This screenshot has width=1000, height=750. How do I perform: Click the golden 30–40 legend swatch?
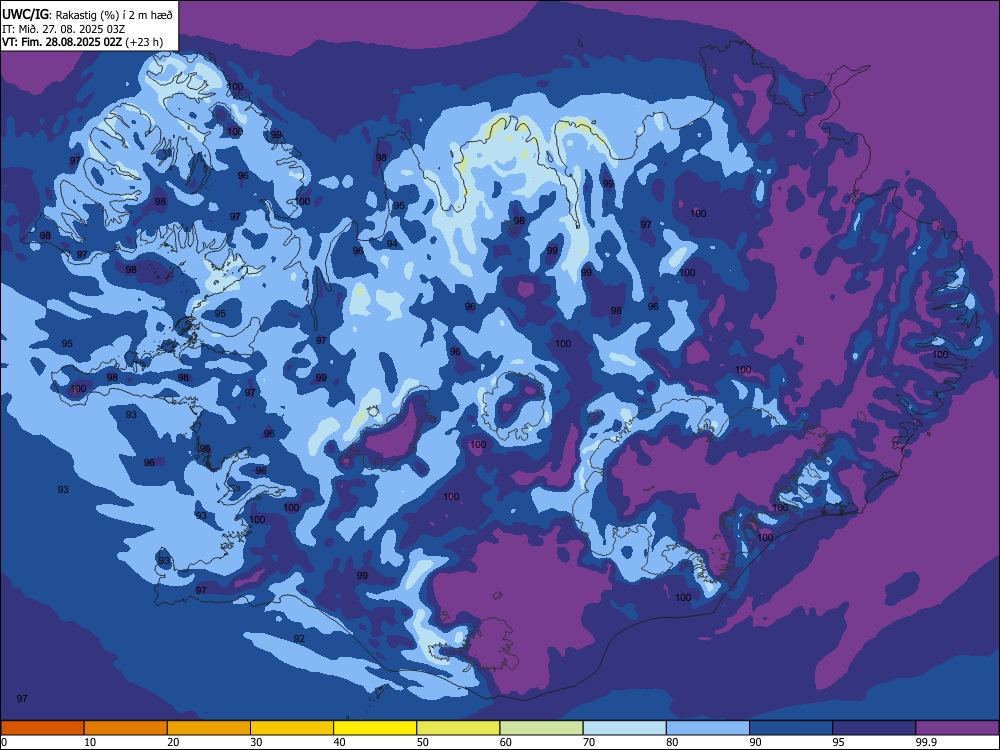(292, 728)
